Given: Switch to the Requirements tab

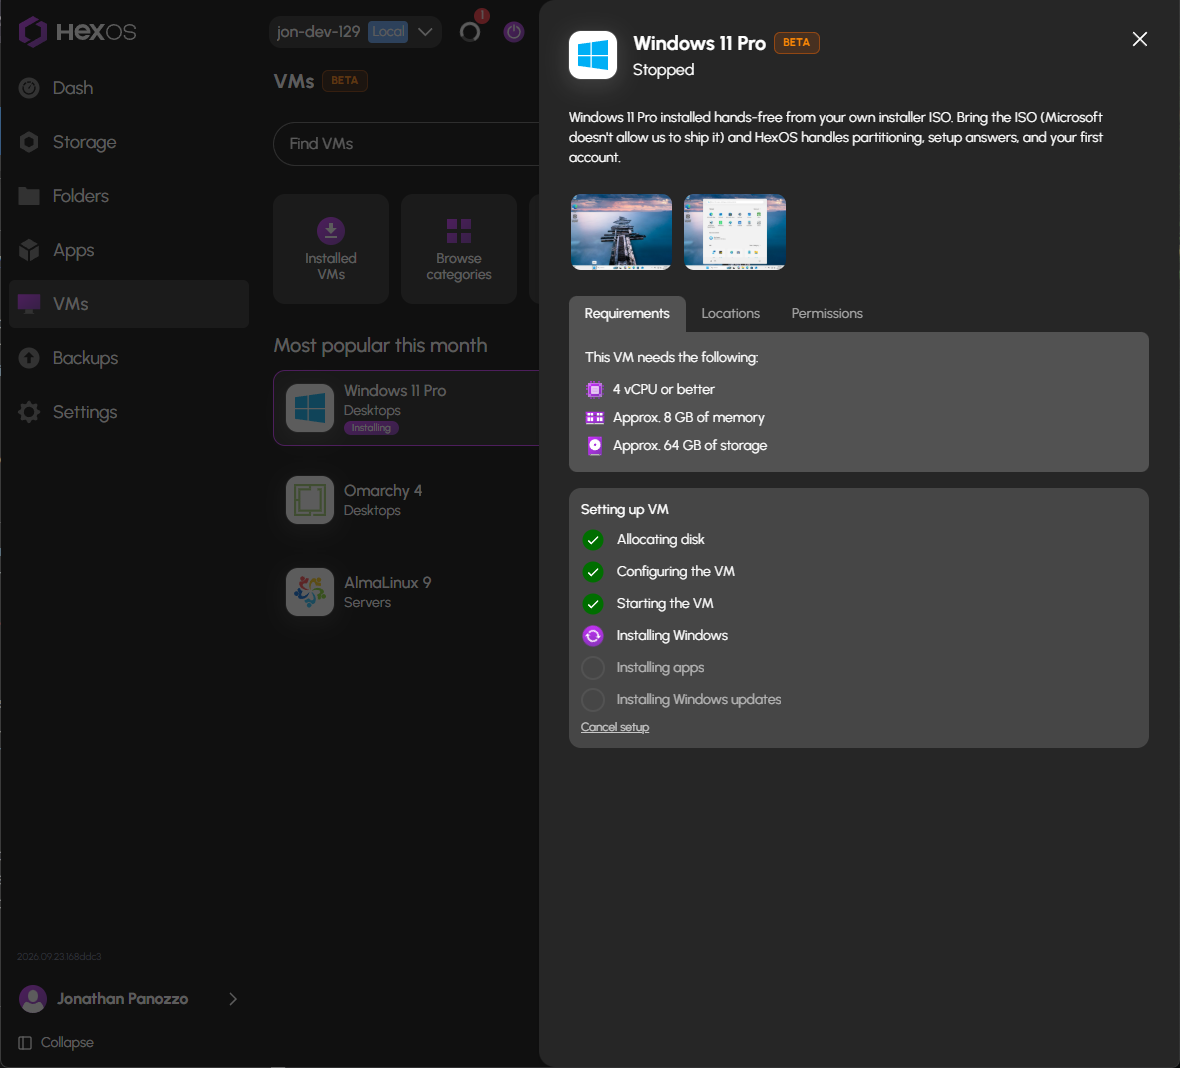Looking at the screenshot, I should click(x=627, y=314).
